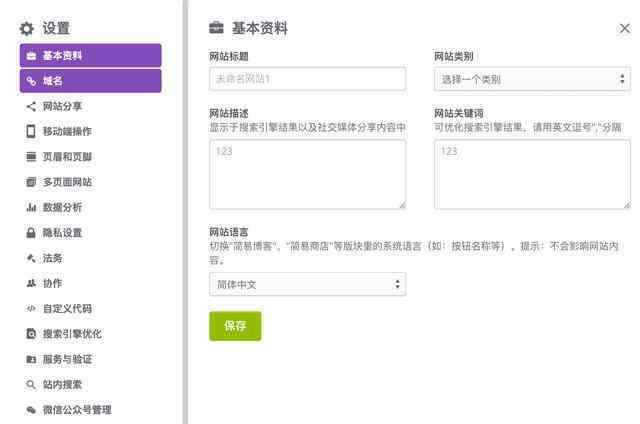The height and width of the screenshot is (424, 640).
Task: Click the 网站关键词 textarea resize handle
Action: click(627, 205)
